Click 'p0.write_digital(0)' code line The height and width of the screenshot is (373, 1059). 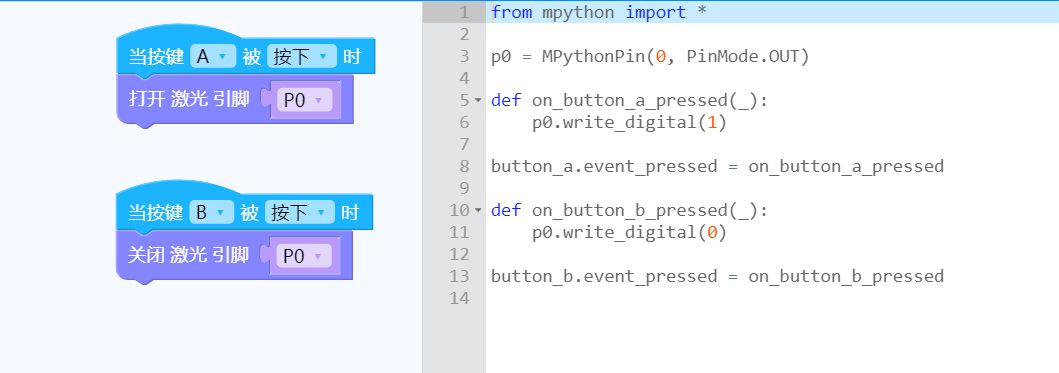[629, 232]
